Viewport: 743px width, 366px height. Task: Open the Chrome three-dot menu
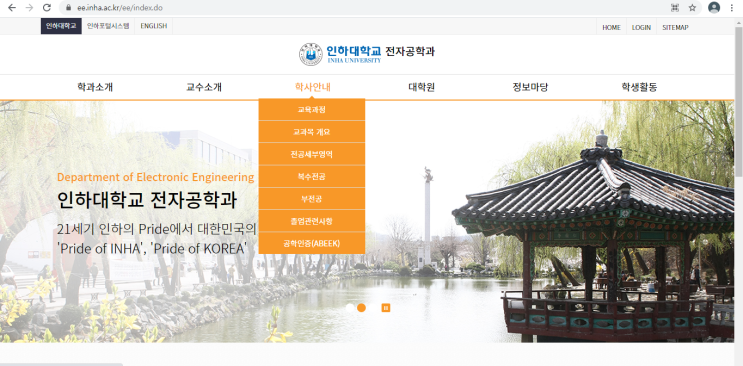(x=731, y=8)
